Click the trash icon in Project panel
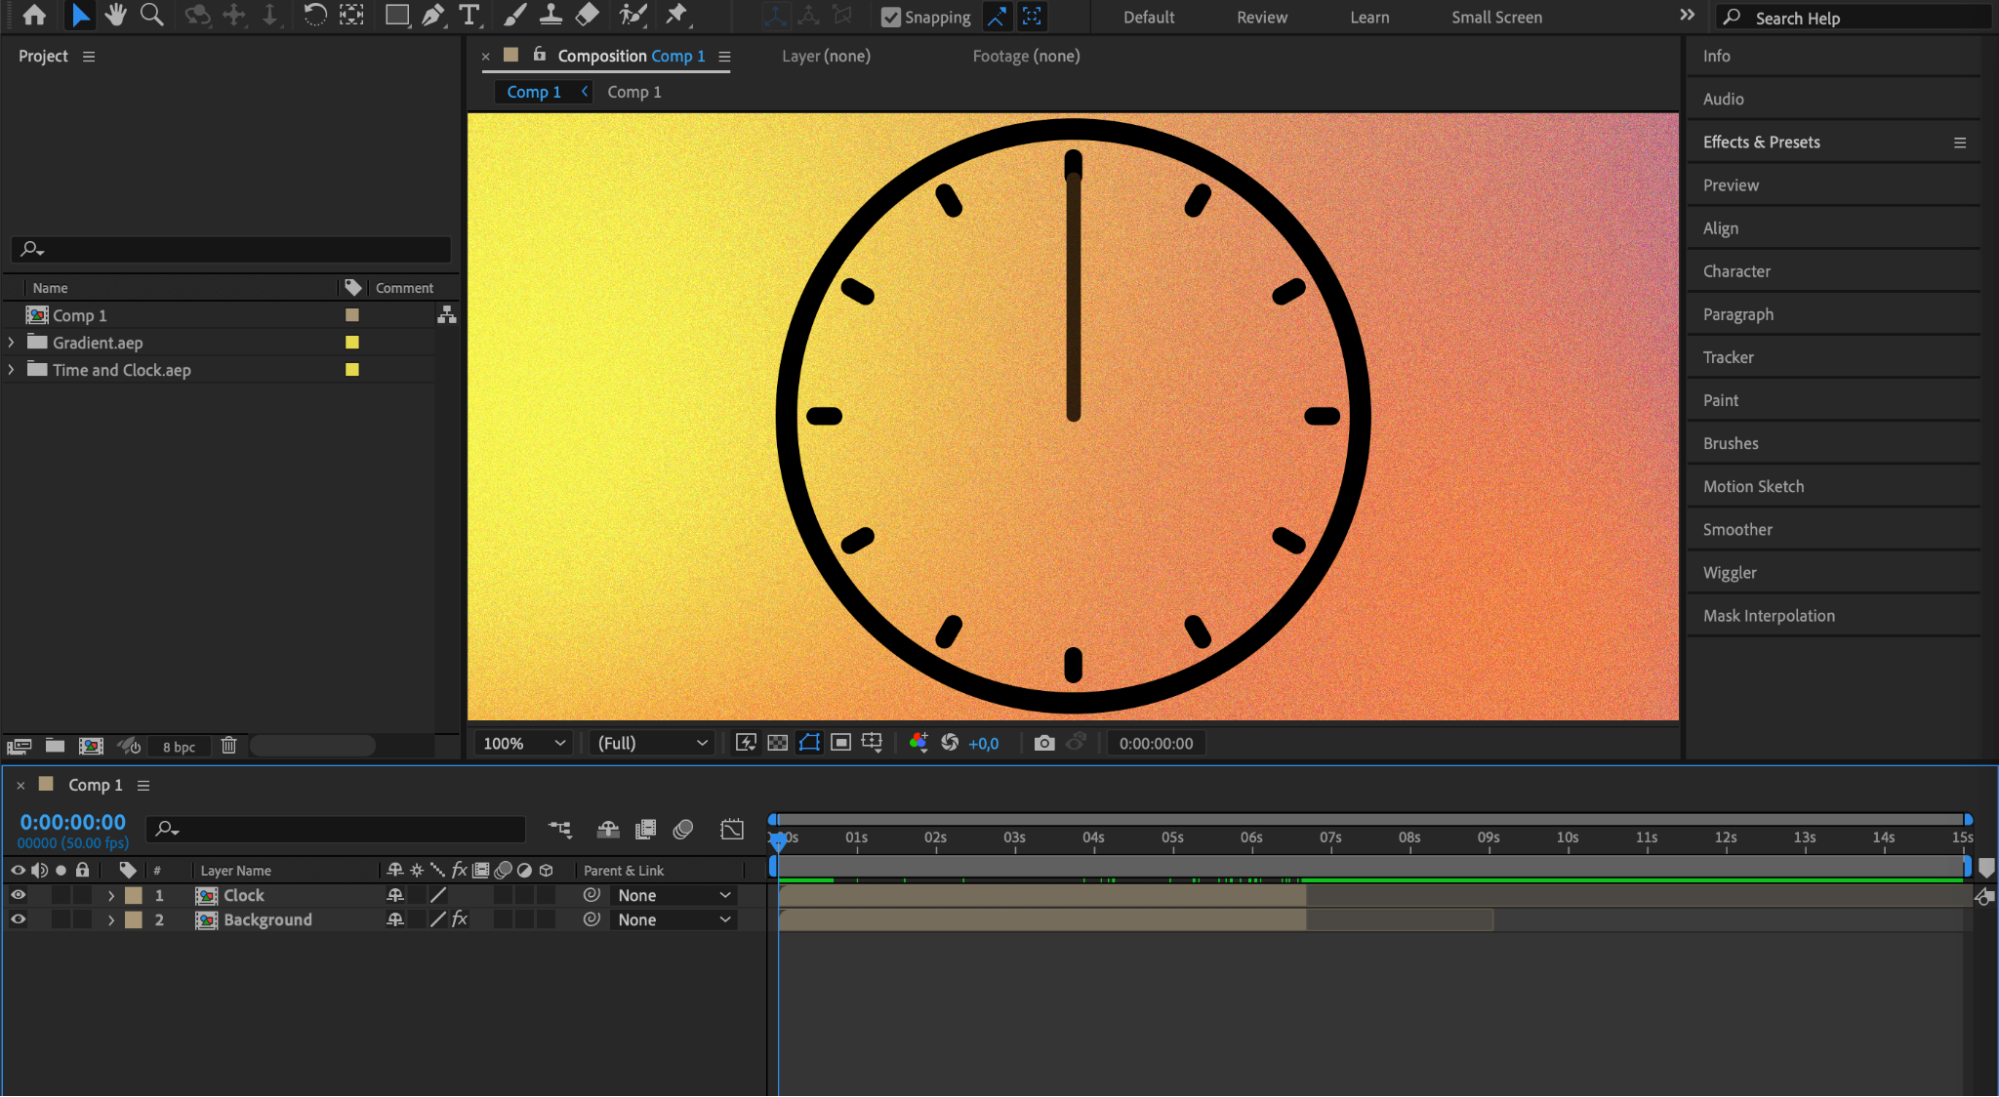 pos(229,746)
